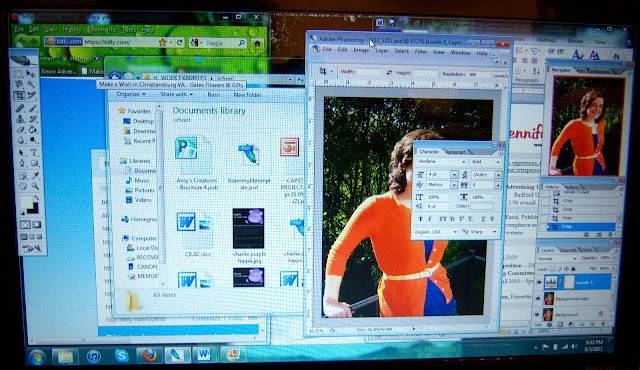Toggle visibility of the Background layer
The image size is (640, 370).
[x=537, y=315]
